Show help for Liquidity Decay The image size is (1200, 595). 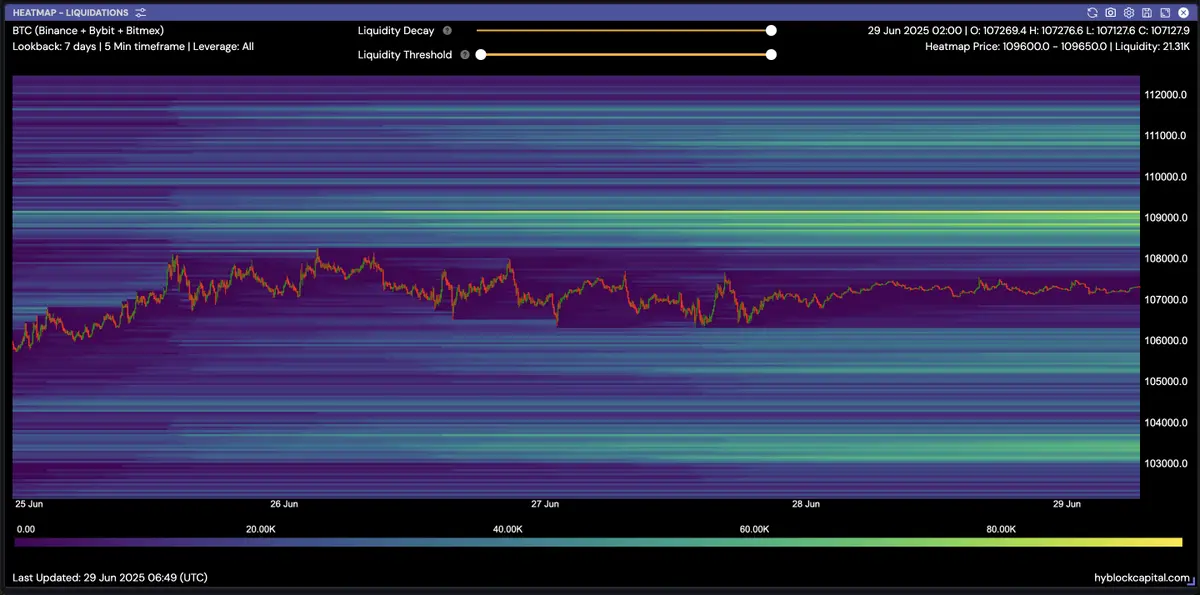click(x=447, y=31)
